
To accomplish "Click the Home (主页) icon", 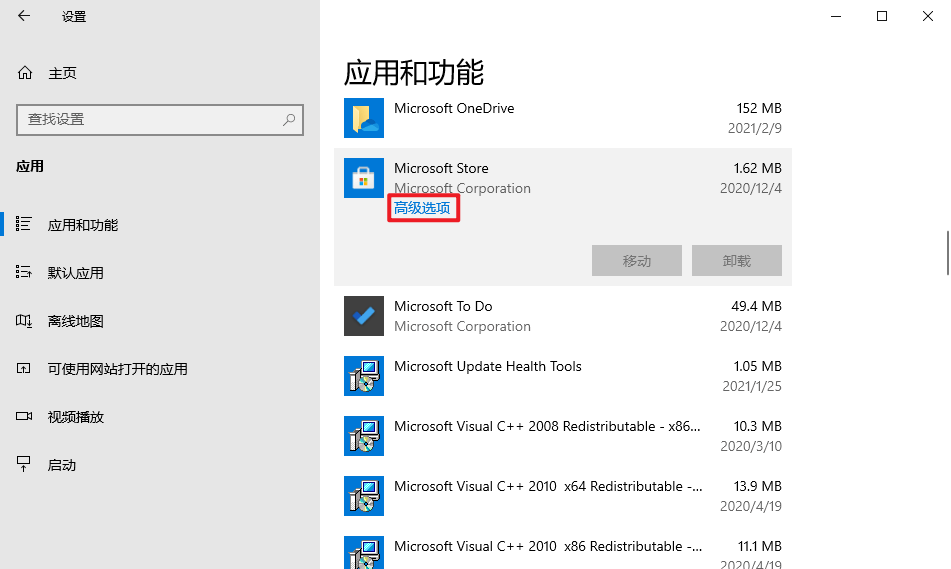I will pyautogui.click(x=25, y=73).
